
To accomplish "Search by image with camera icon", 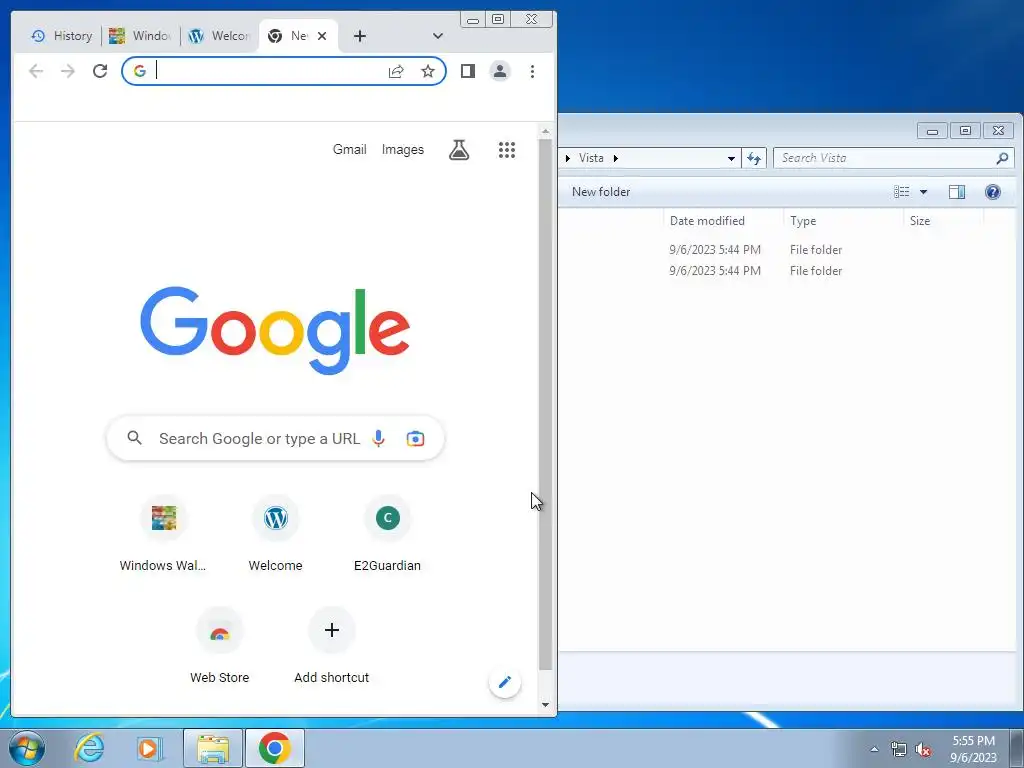I will [x=415, y=438].
